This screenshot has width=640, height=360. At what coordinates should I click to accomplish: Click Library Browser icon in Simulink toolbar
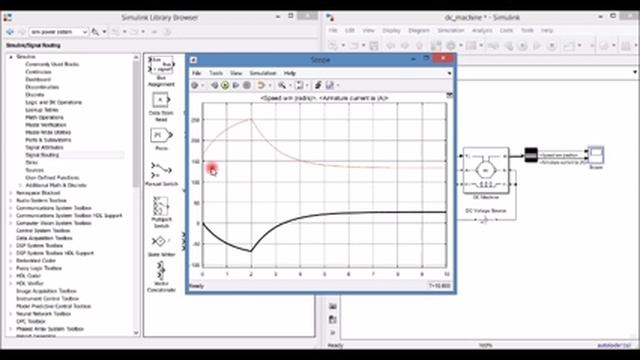point(436,46)
